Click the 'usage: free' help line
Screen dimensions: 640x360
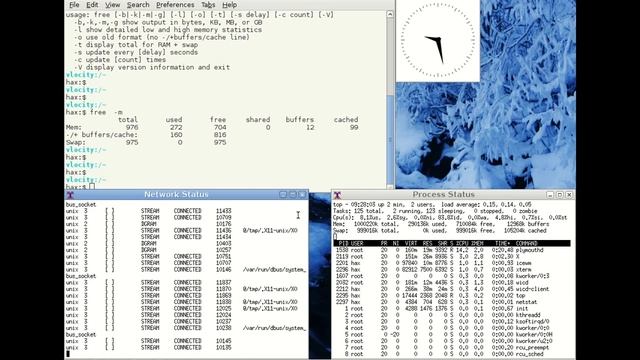click(x=200, y=15)
